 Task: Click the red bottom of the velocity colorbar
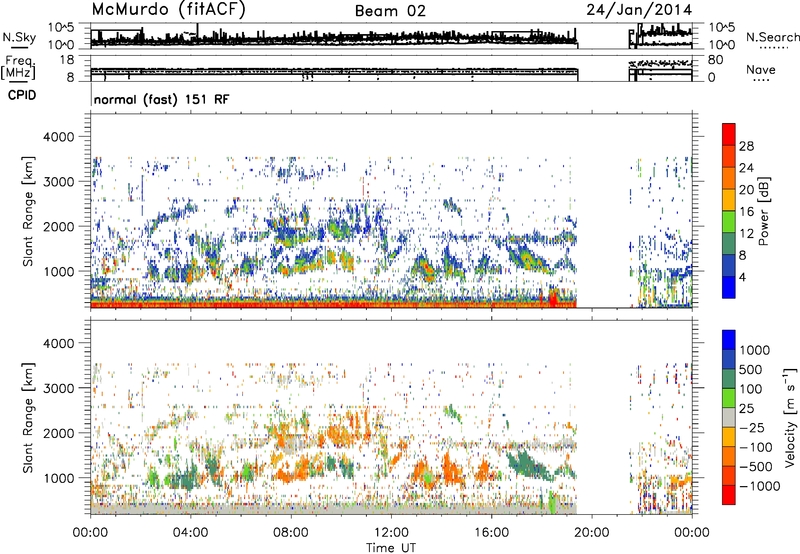(x=729, y=495)
